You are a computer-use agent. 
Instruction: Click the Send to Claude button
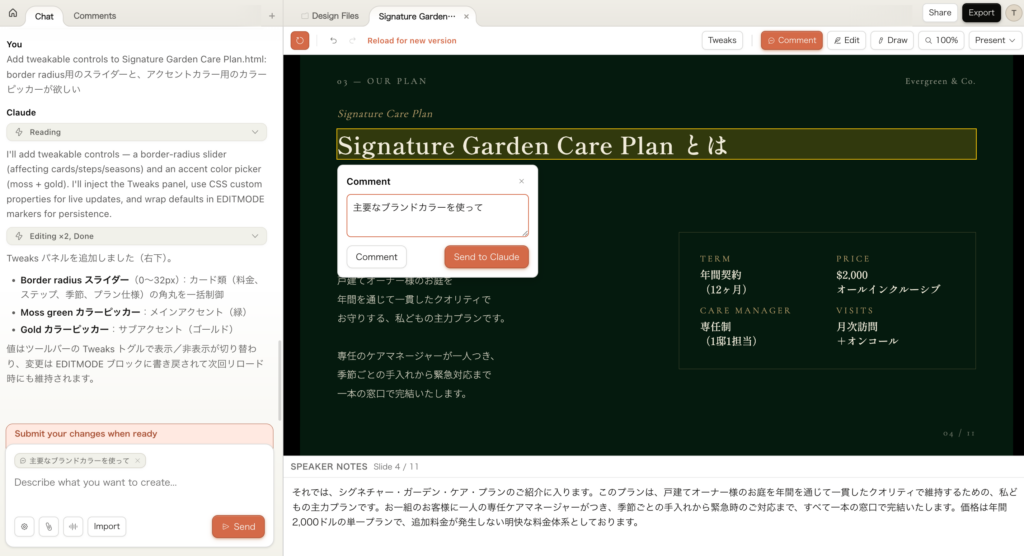(486, 257)
